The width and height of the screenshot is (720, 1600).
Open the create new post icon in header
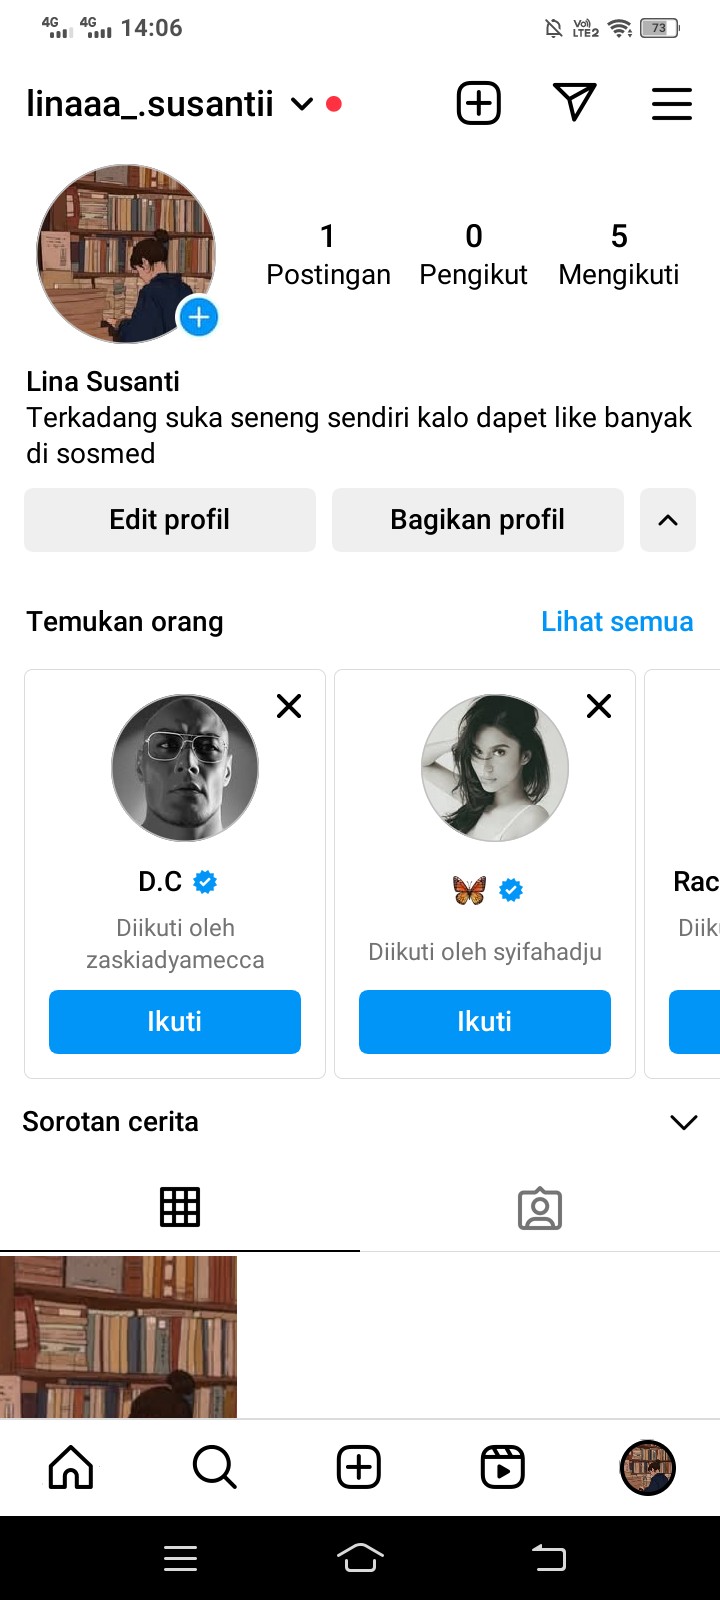pyautogui.click(x=479, y=103)
